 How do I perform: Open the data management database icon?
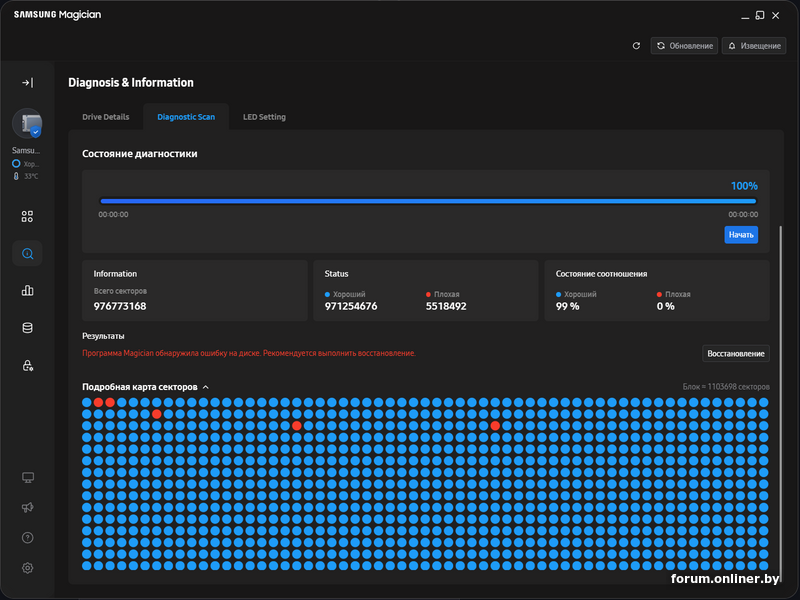27,328
